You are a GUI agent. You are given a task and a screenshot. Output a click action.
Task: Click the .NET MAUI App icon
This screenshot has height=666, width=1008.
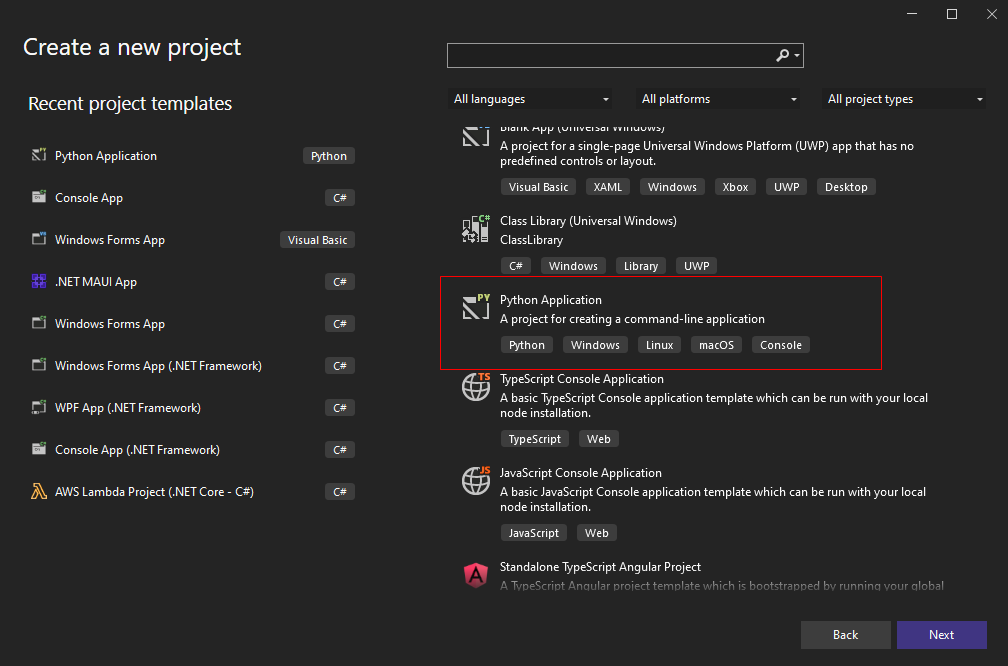39,281
